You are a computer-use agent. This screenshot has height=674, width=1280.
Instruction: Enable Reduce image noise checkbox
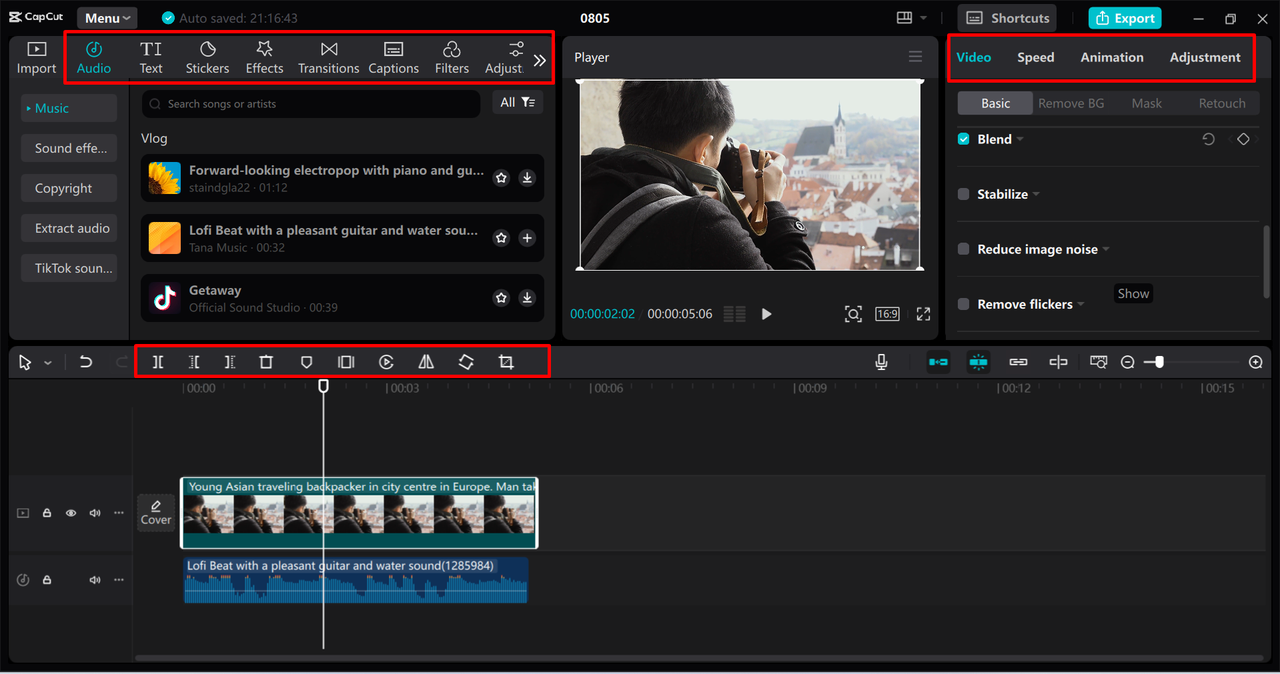(x=964, y=249)
